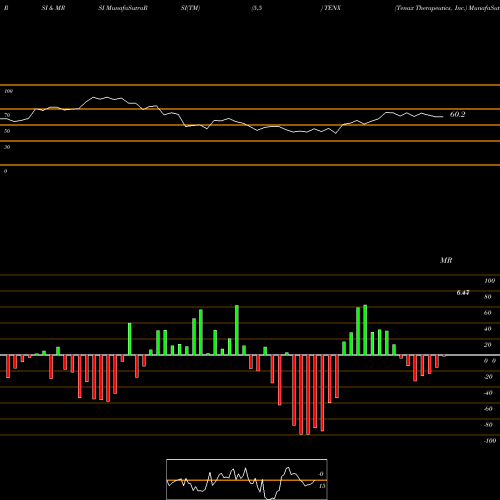The width and height of the screenshot is (500, 500).
Task: Click the TENX ticker text in header
Action: click(332, 8)
